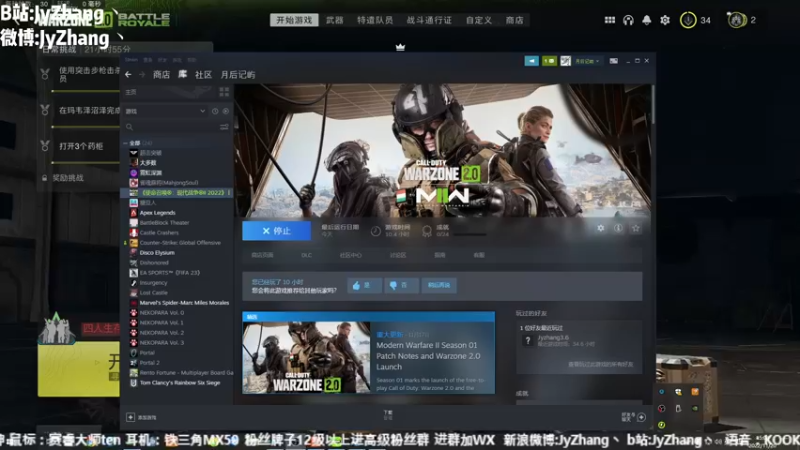
Task: View all friends who play link
Action: tap(601, 364)
